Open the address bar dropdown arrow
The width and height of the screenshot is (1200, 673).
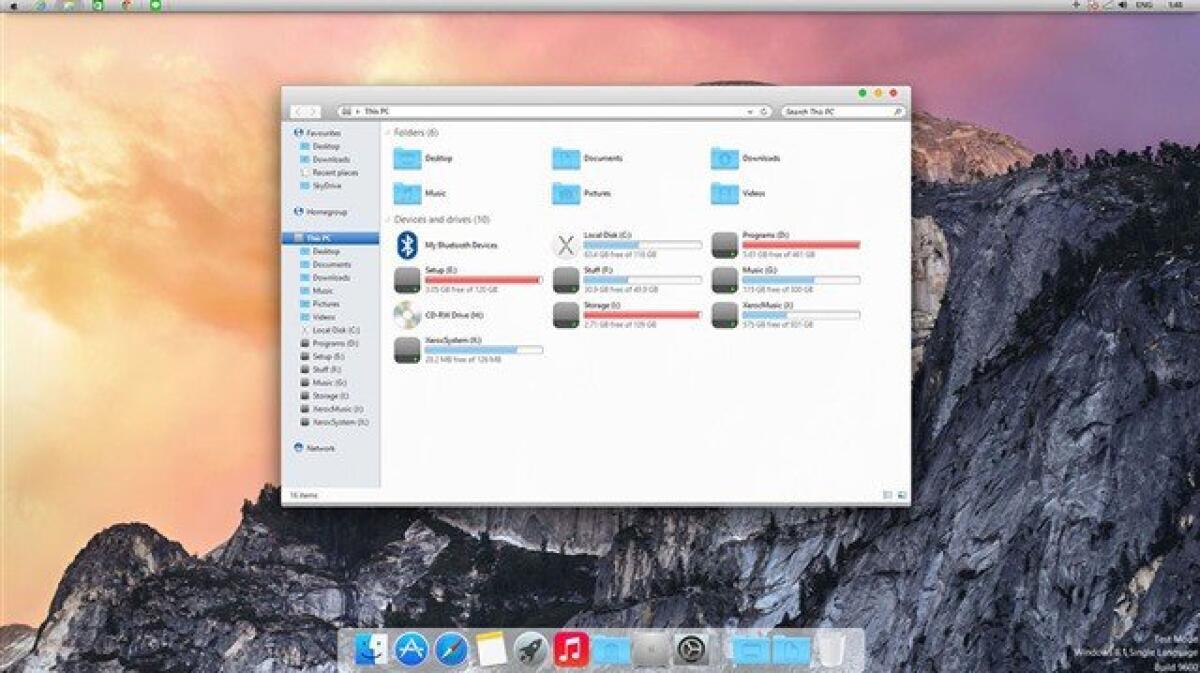coord(748,112)
